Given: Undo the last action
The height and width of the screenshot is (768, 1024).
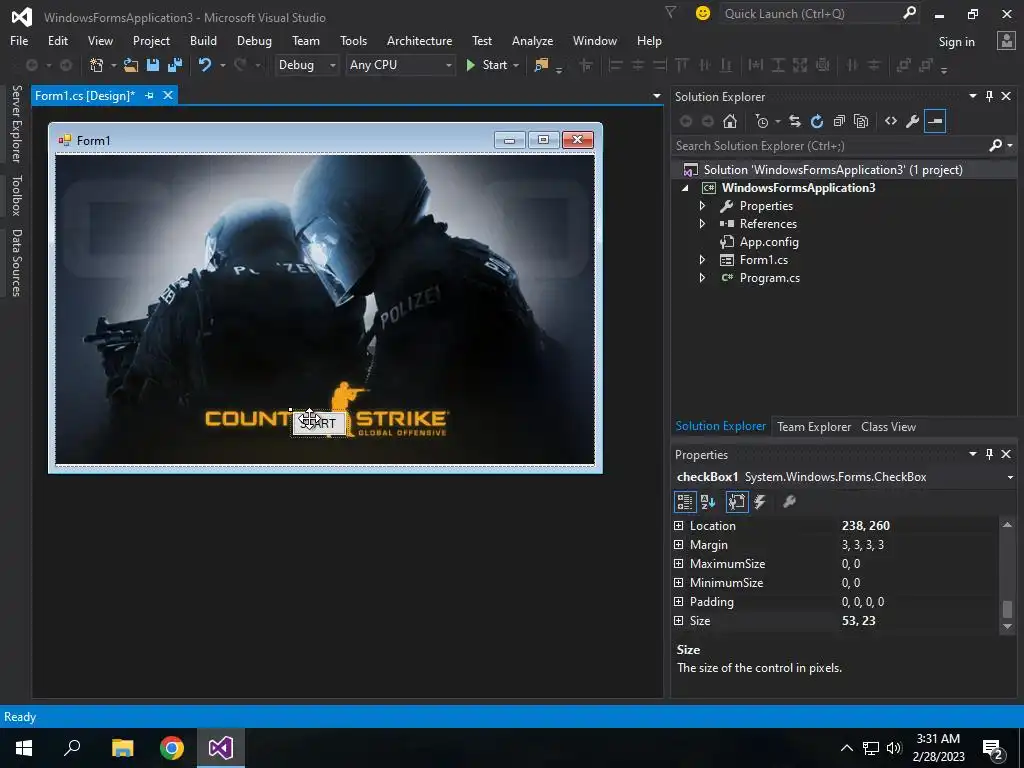Looking at the screenshot, I should click(x=205, y=65).
